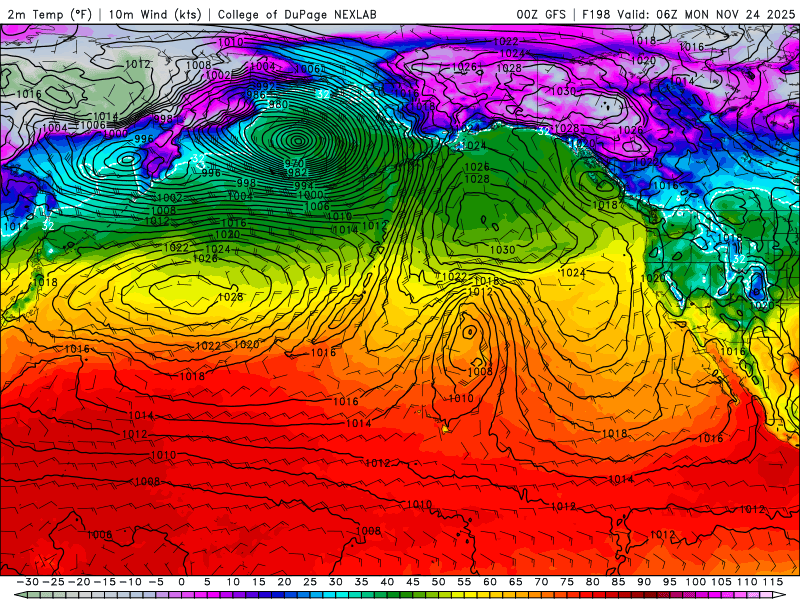Screen dimensions: 800x600
Task: Click the "992" isobar label
Action: [266, 86]
